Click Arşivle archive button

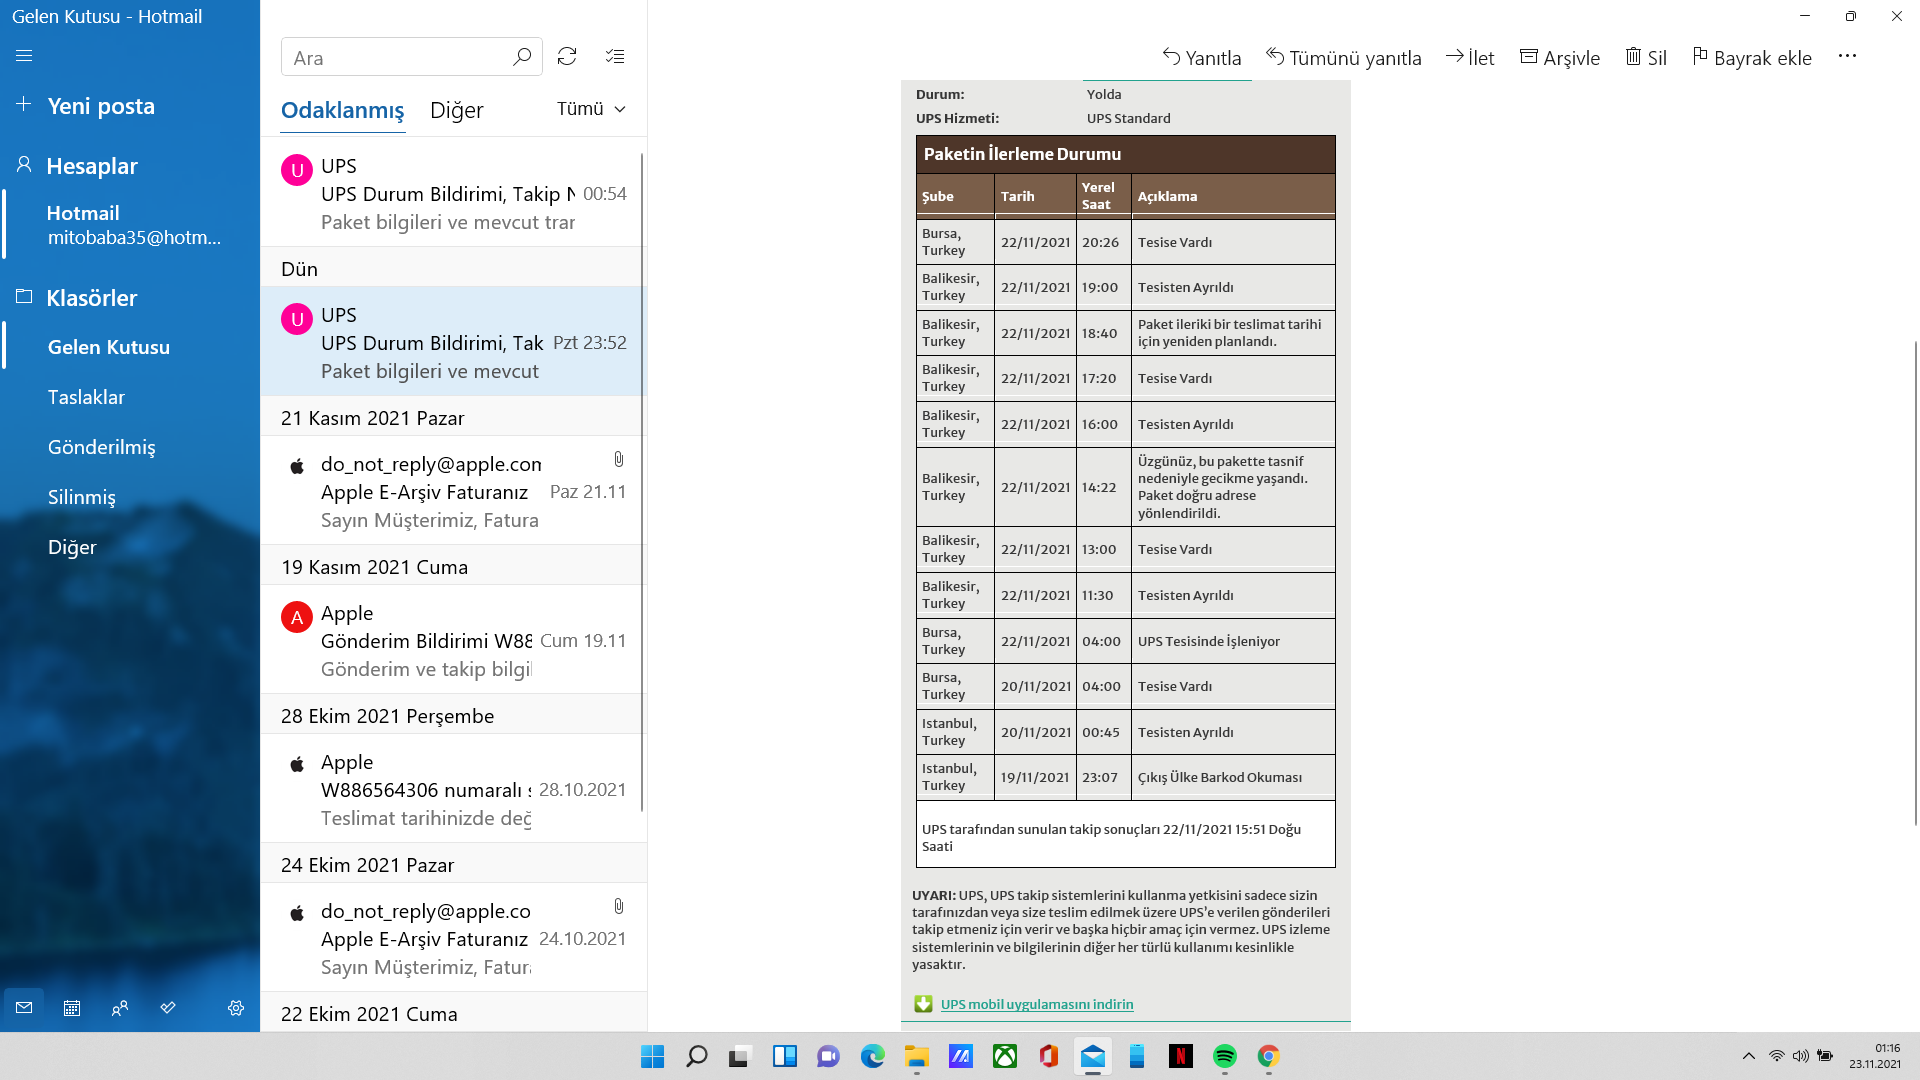pos(1560,58)
